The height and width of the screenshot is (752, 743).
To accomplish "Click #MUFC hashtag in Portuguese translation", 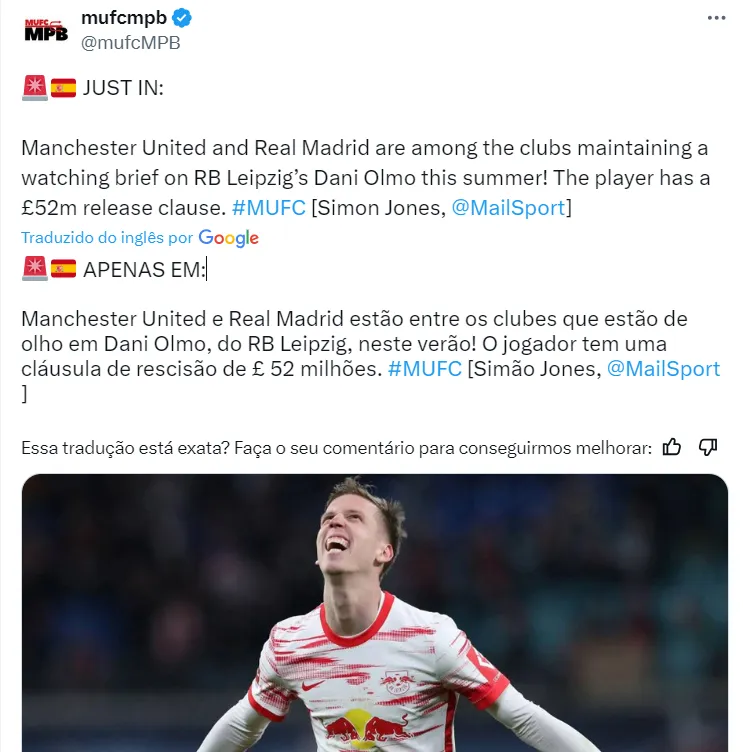I will 425,369.
